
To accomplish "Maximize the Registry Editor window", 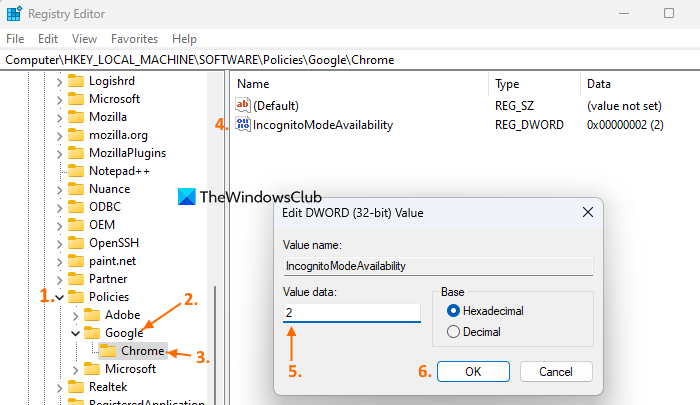I will tap(669, 13).
